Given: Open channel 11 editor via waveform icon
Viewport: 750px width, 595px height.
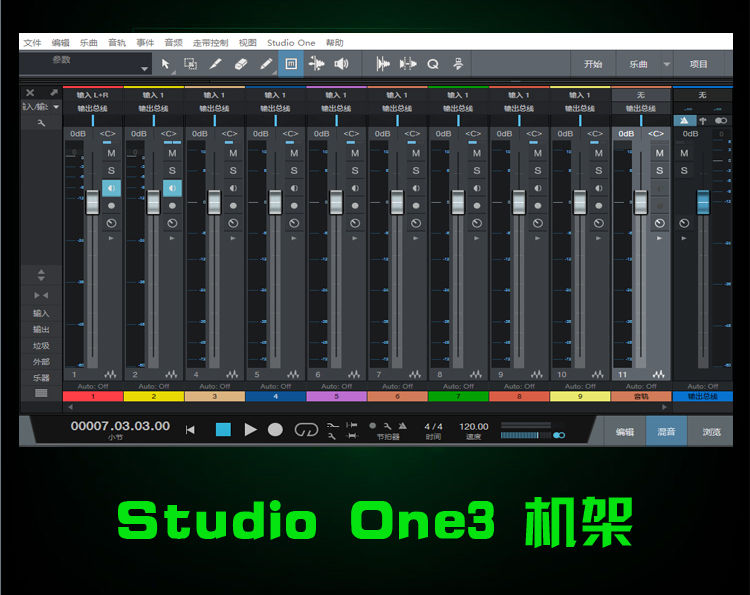Looking at the screenshot, I should click(659, 374).
